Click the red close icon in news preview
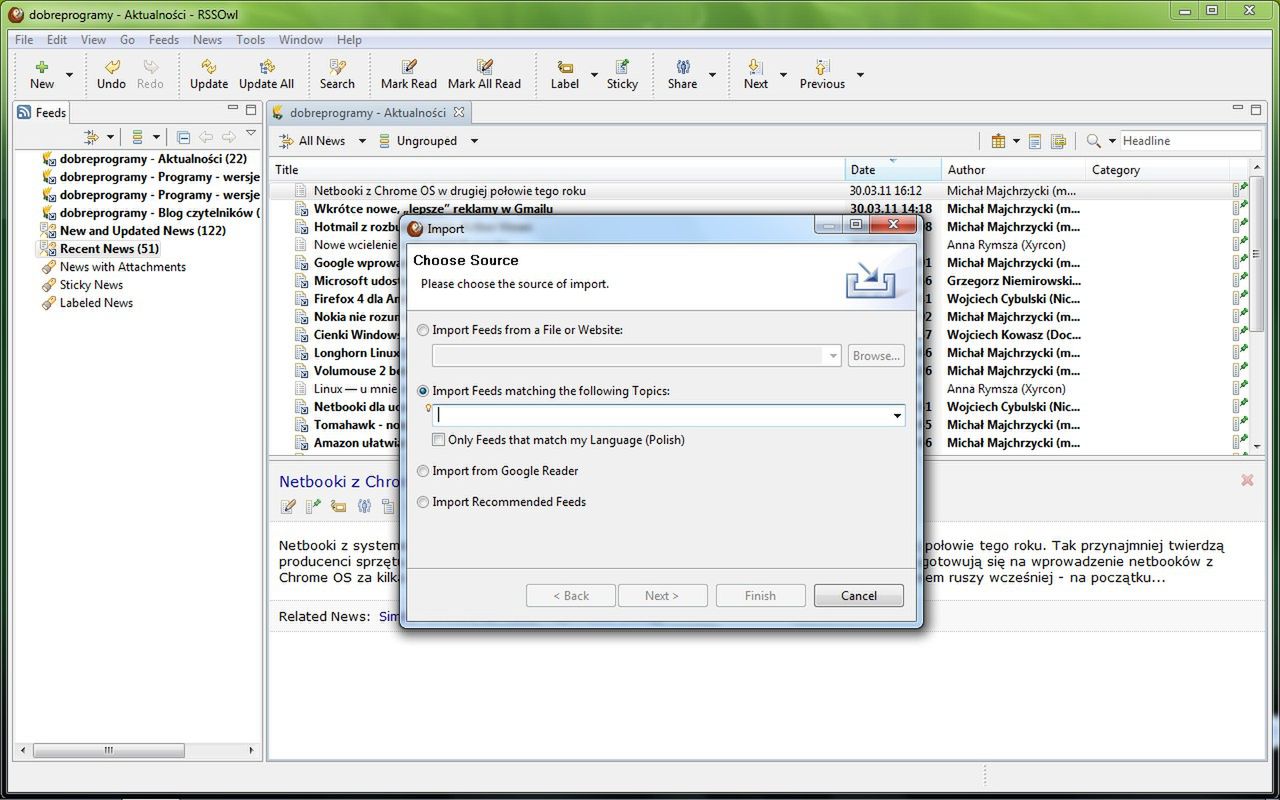Image resolution: width=1280 pixels, height=800 pixels. (x=1247, y=480)
